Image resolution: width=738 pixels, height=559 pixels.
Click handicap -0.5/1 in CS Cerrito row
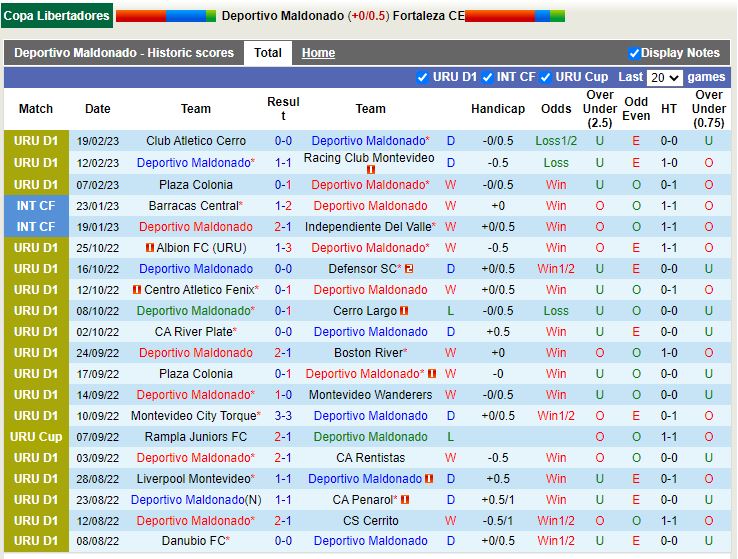click(x=498, y=521)
